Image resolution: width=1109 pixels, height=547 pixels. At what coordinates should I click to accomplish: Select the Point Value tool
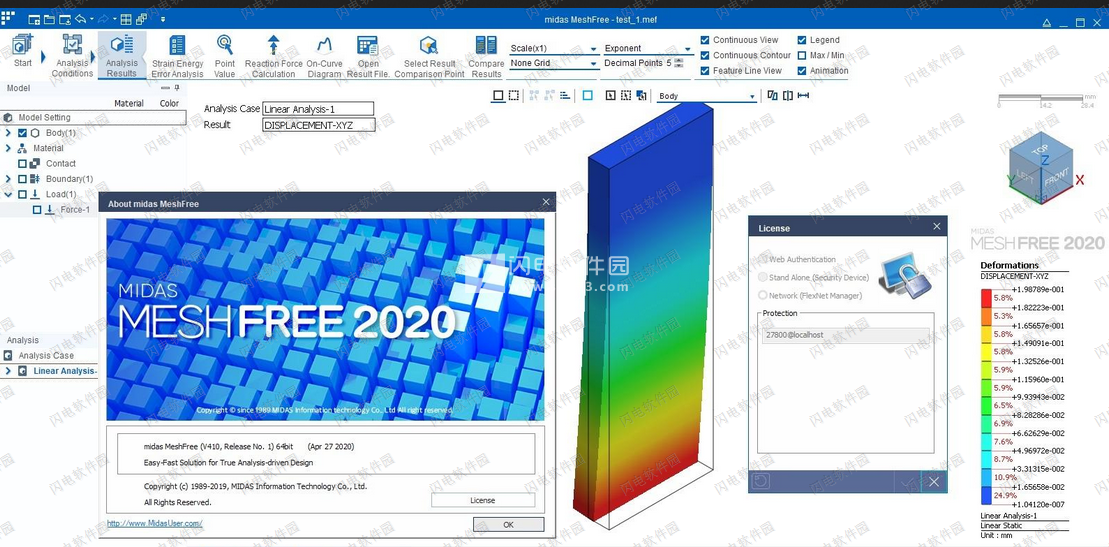(225, 56)
